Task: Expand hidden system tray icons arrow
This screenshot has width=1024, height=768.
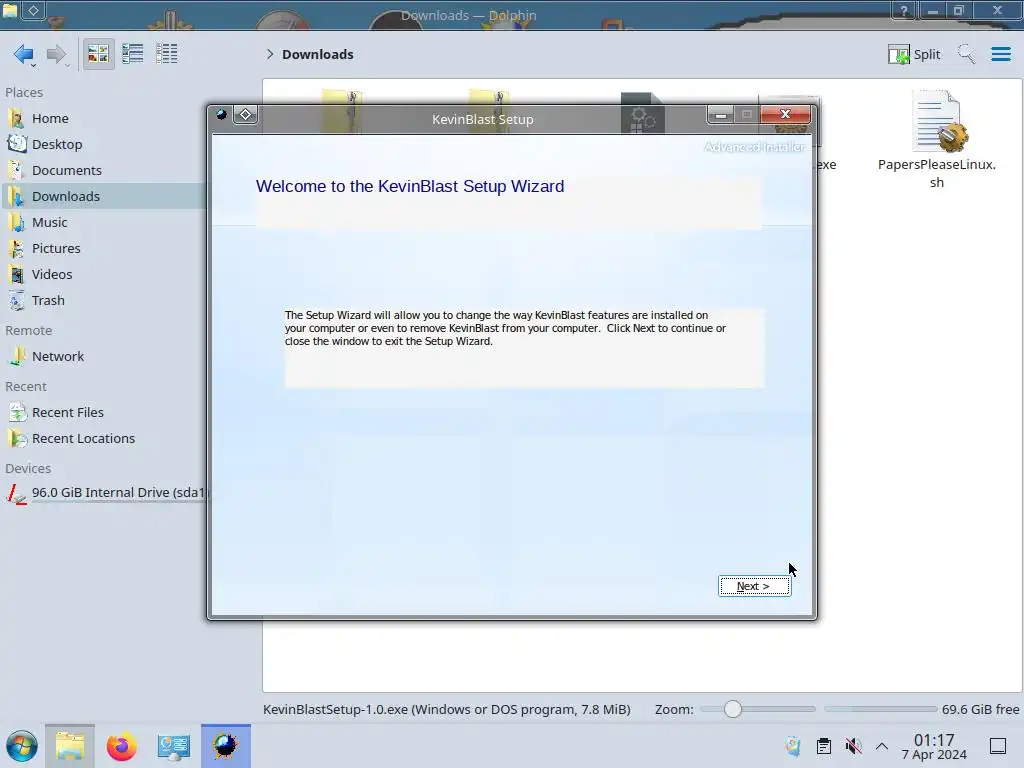Action: pyautogui.click(x=882, y=746)
